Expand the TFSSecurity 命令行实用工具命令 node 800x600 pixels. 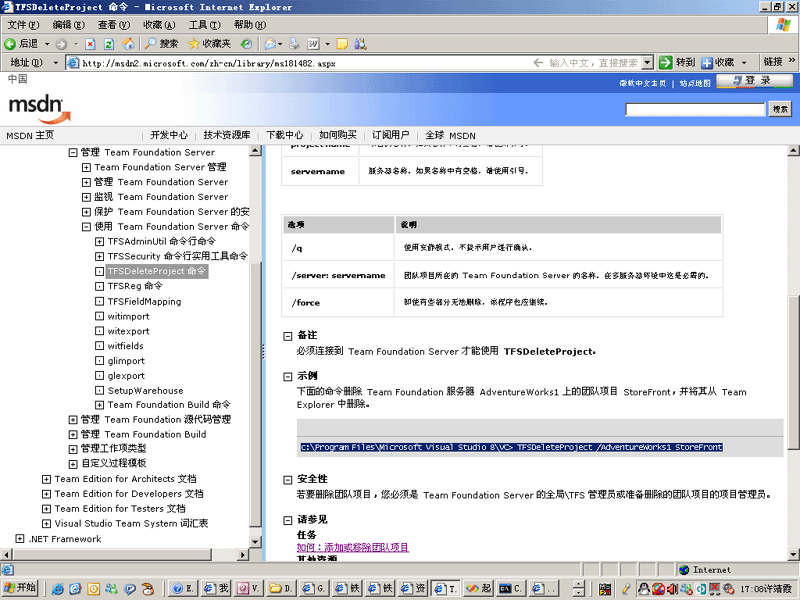click(99, 256)
